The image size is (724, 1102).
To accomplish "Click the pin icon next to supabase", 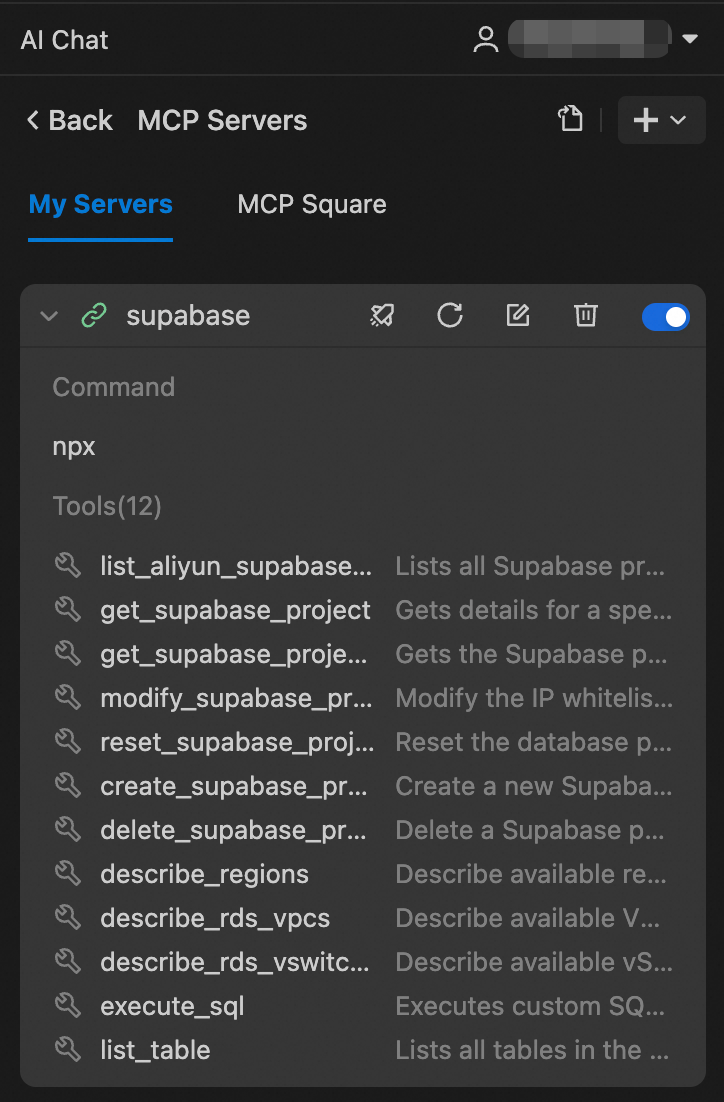I will pos(382,316).
